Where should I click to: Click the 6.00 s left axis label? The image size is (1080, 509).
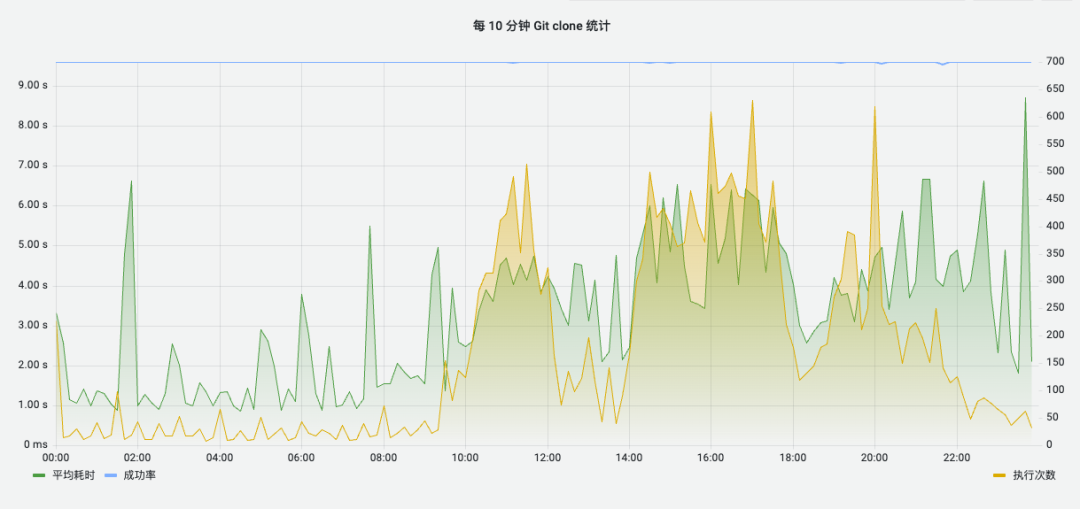34,206
